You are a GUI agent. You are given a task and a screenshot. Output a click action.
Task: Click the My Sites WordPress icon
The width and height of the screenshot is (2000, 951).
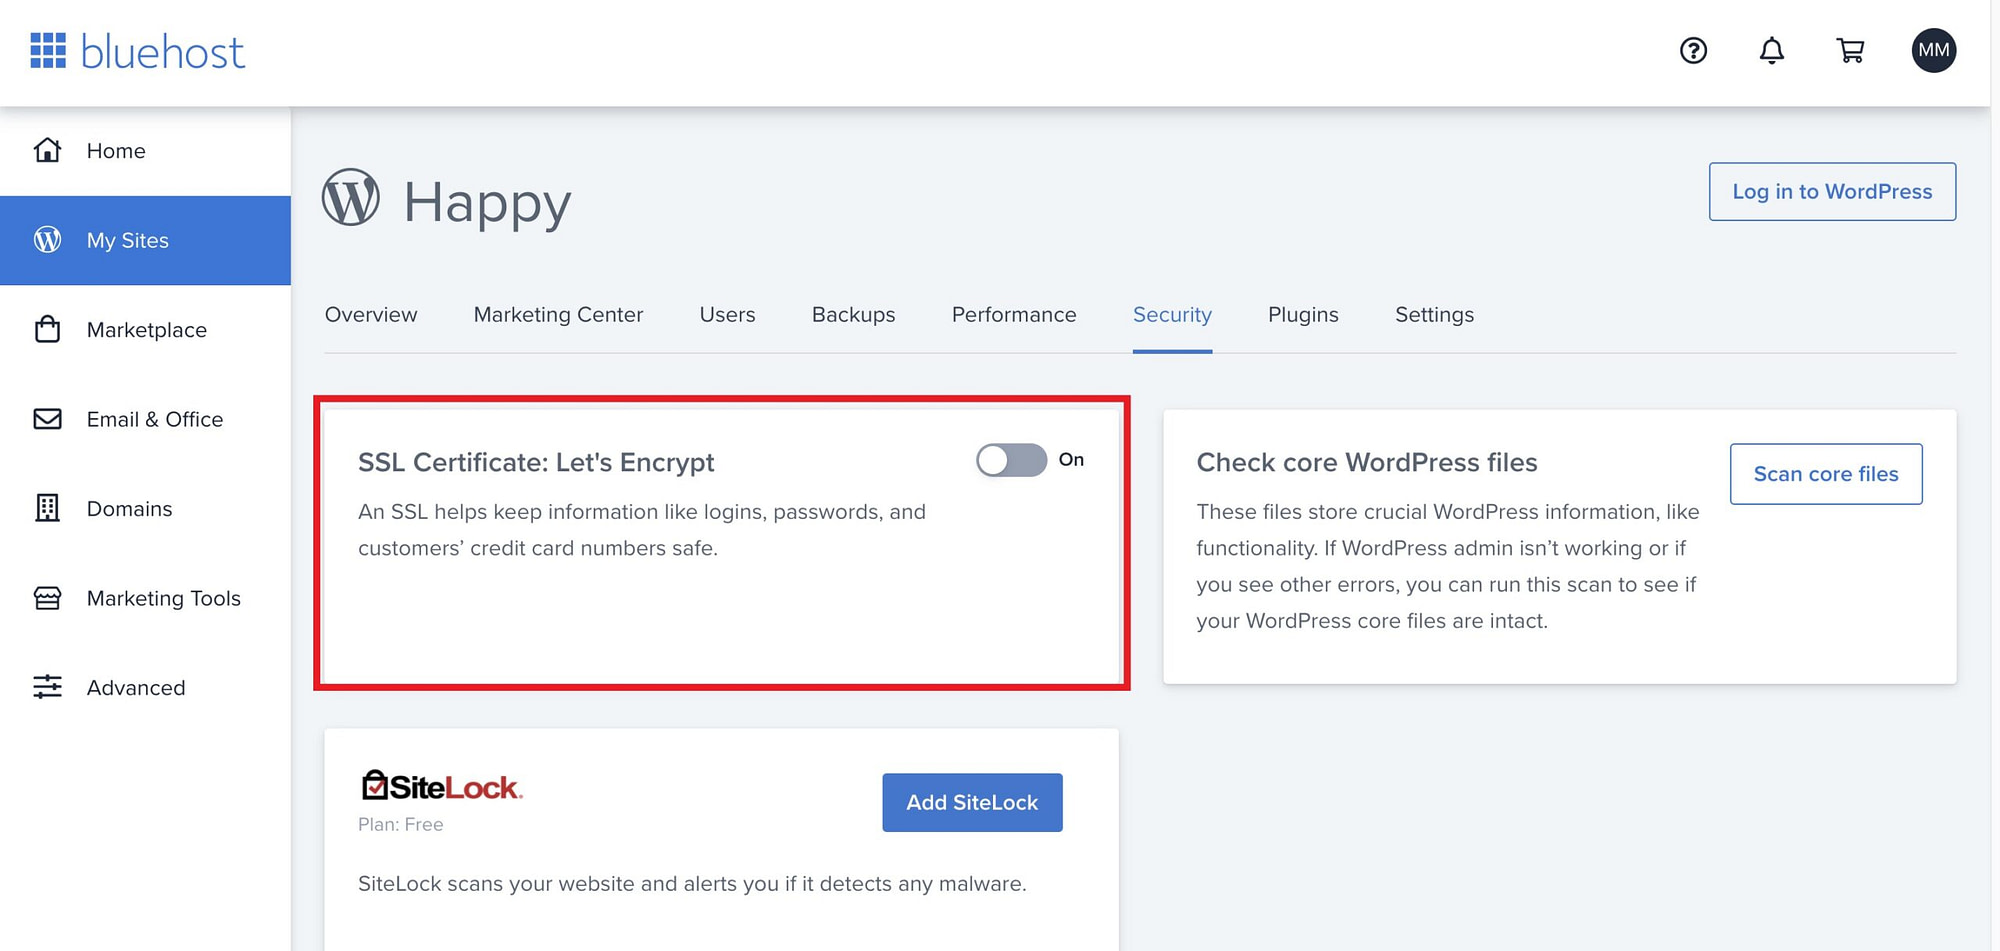coord(47,240)
